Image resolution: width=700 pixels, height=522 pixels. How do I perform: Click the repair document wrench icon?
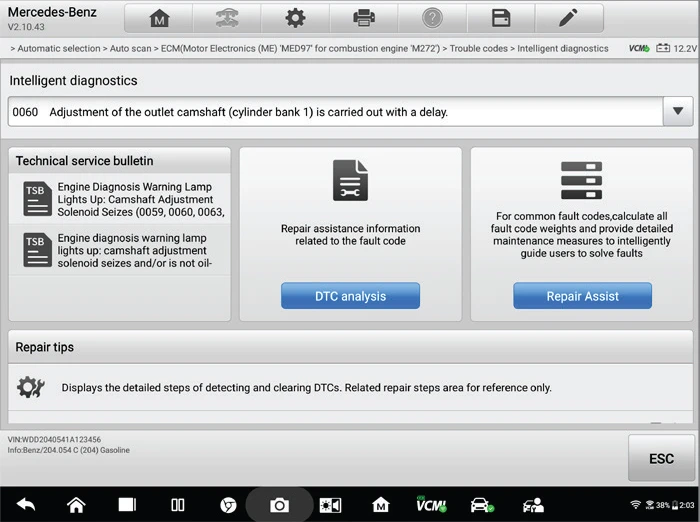pos(350,180)
